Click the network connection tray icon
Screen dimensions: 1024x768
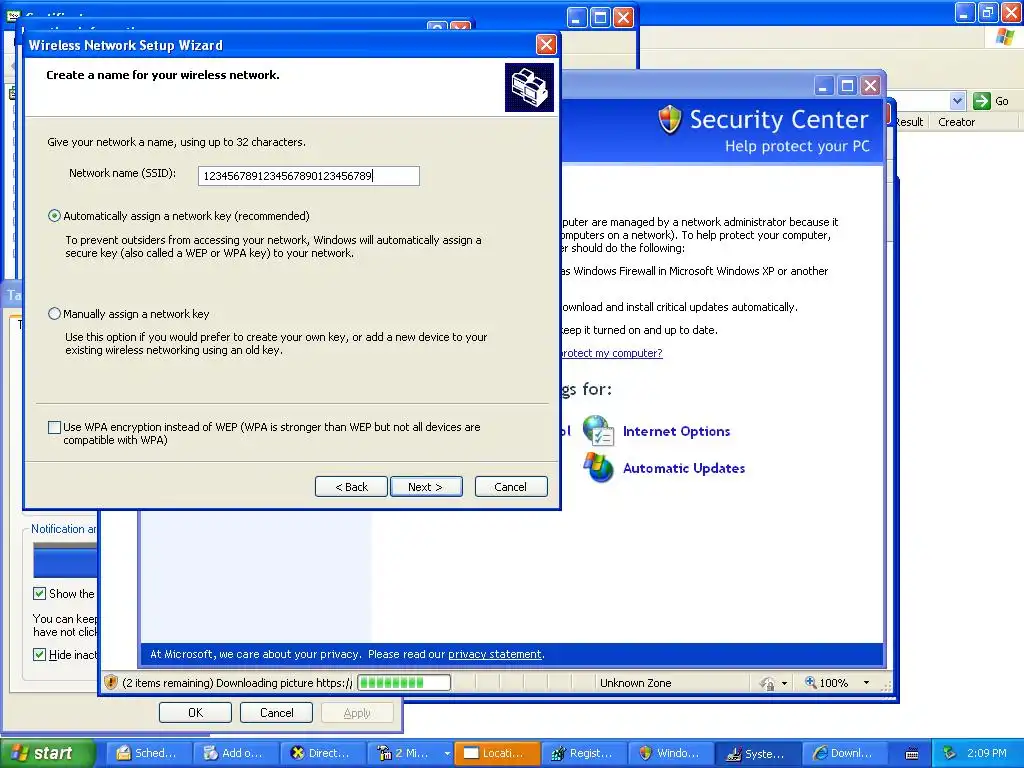(x=950, y=753)
